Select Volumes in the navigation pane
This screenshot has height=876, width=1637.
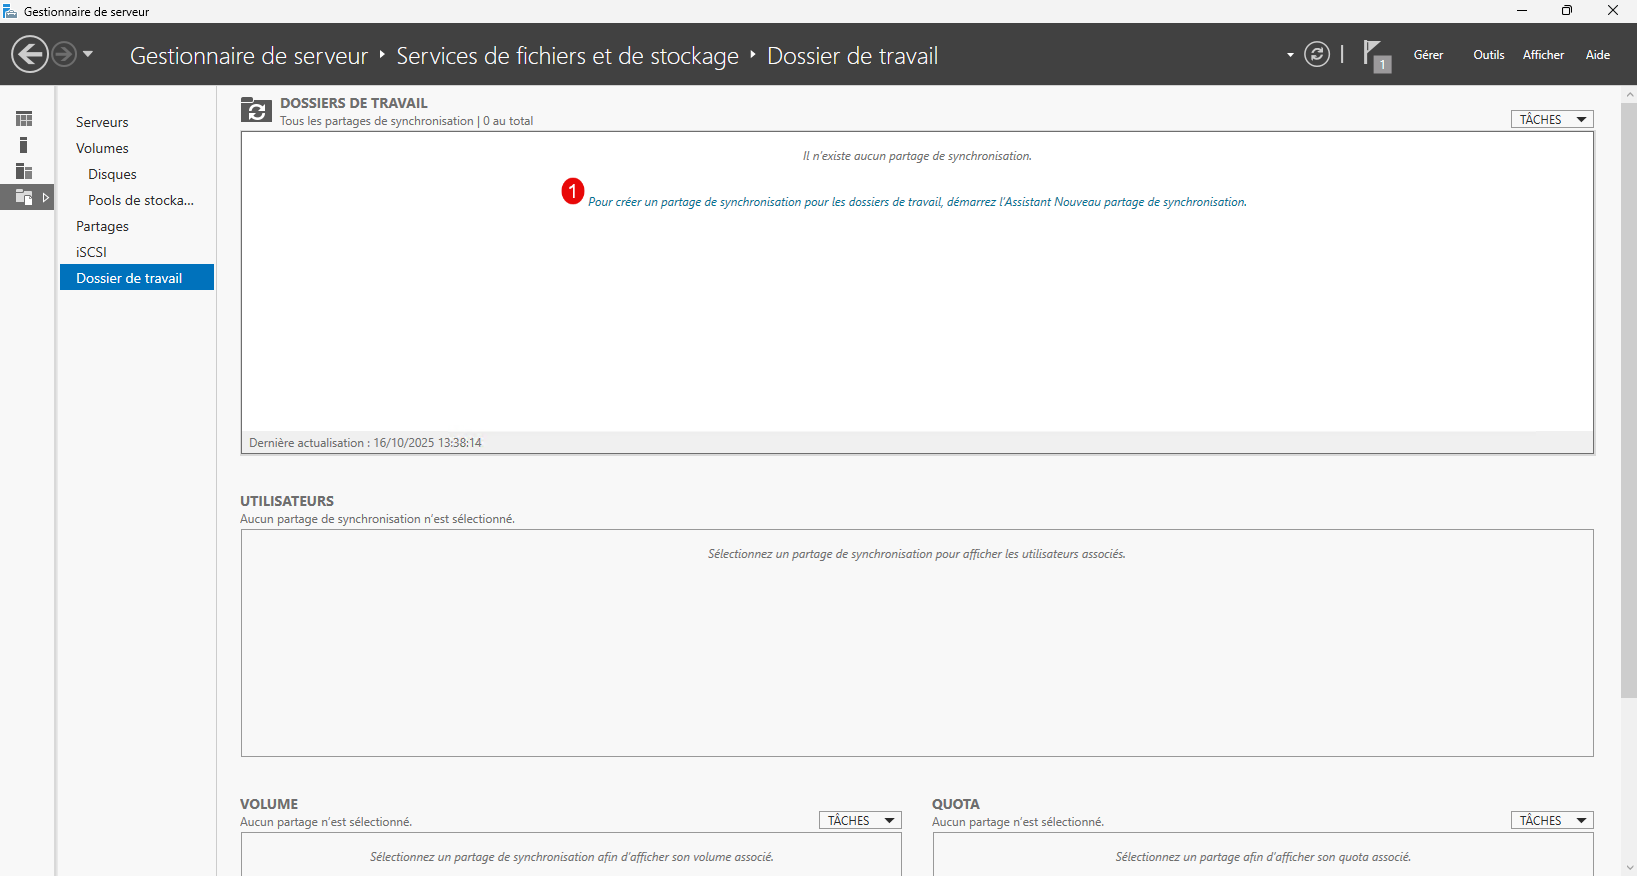(x=102, y=148)
